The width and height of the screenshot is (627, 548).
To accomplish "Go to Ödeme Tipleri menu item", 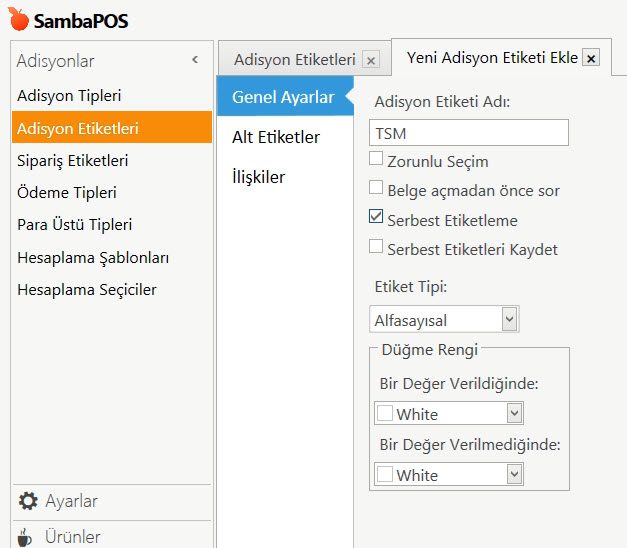I will click(67, 192).
